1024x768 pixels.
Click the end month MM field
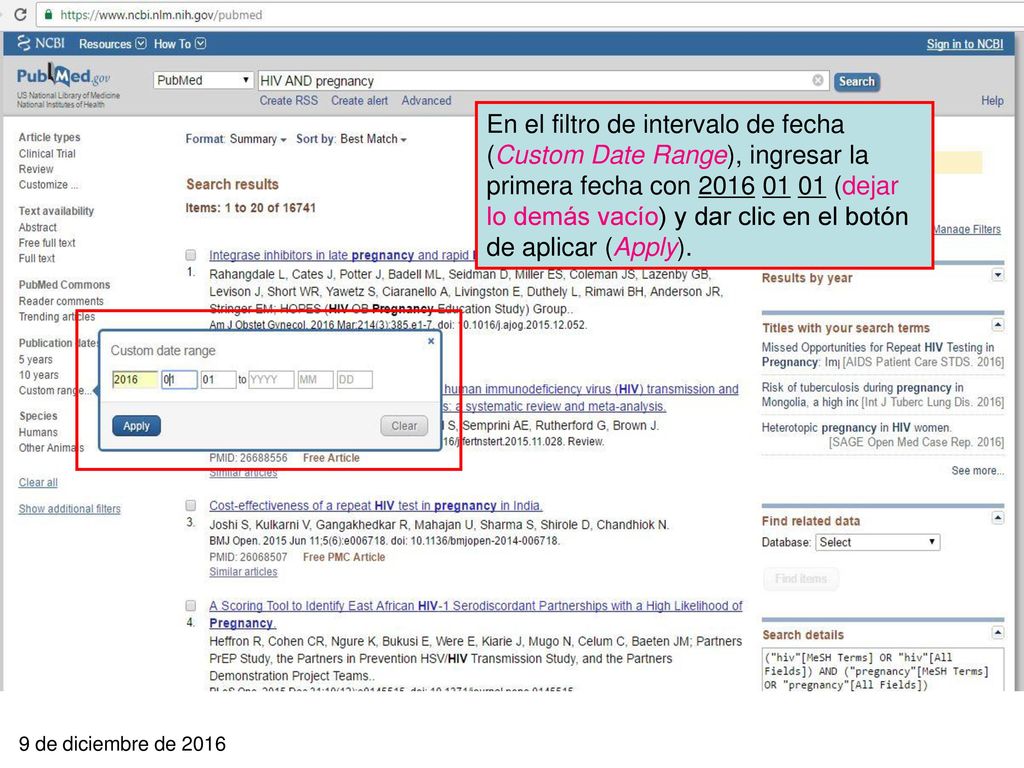point(315,379)
